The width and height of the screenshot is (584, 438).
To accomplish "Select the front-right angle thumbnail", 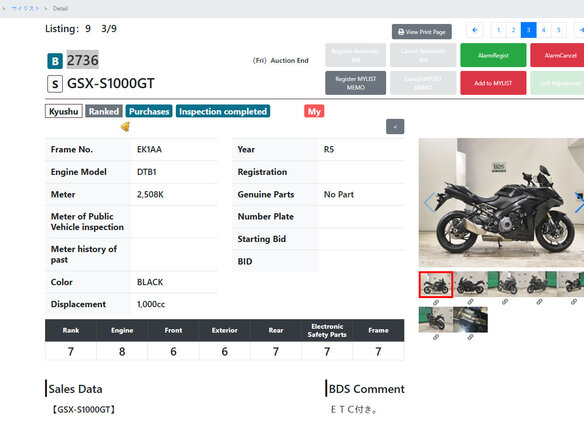I will pos(505,284).
